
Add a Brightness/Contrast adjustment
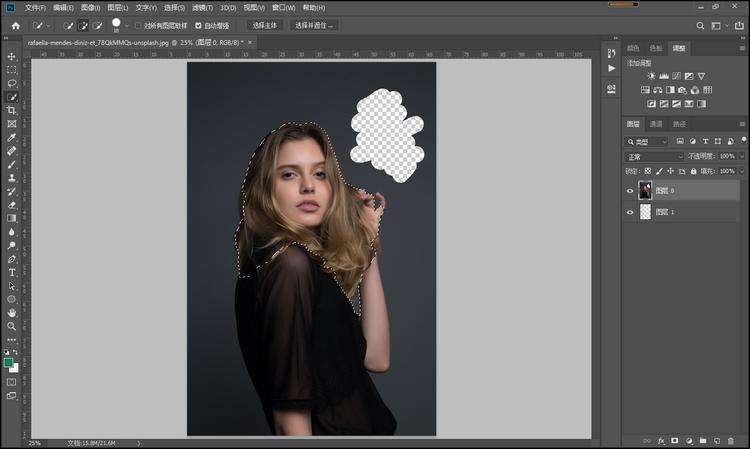651,76
